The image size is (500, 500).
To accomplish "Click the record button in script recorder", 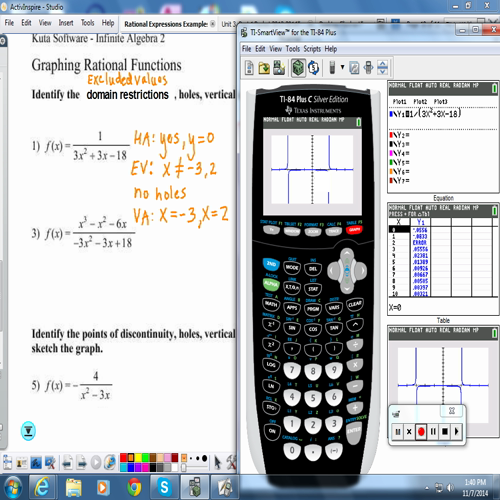I will point(421,432).
